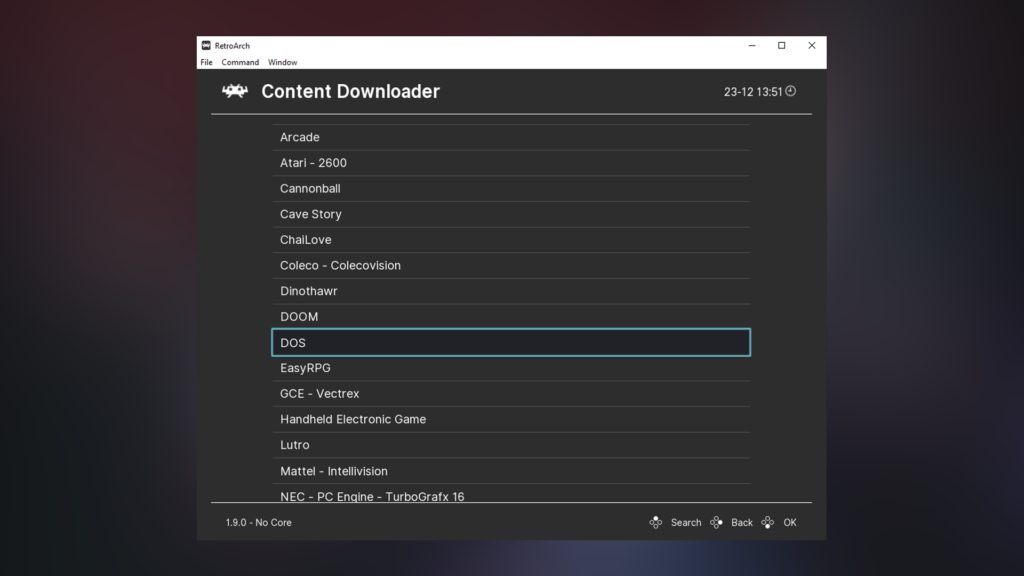
Task: Click the 1.9.0 - No Core status text
Action: tap(259, 522)
